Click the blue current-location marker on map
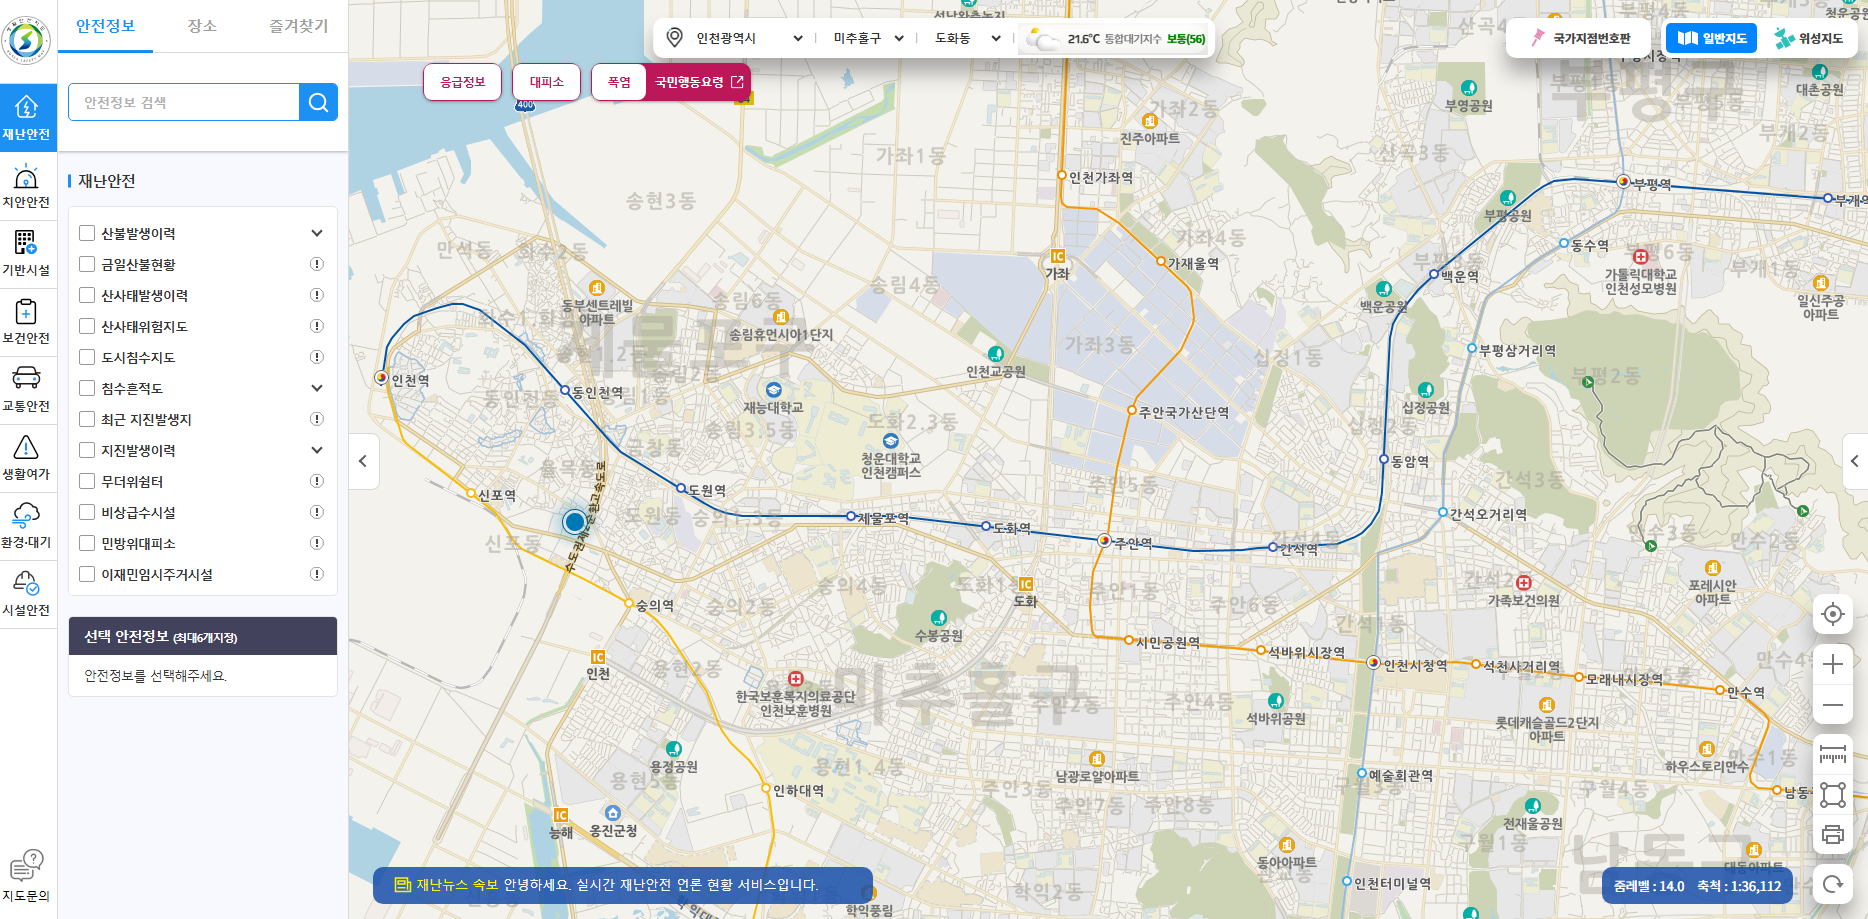The height and width of the screenshot is (919, 1868). (574, 521)
